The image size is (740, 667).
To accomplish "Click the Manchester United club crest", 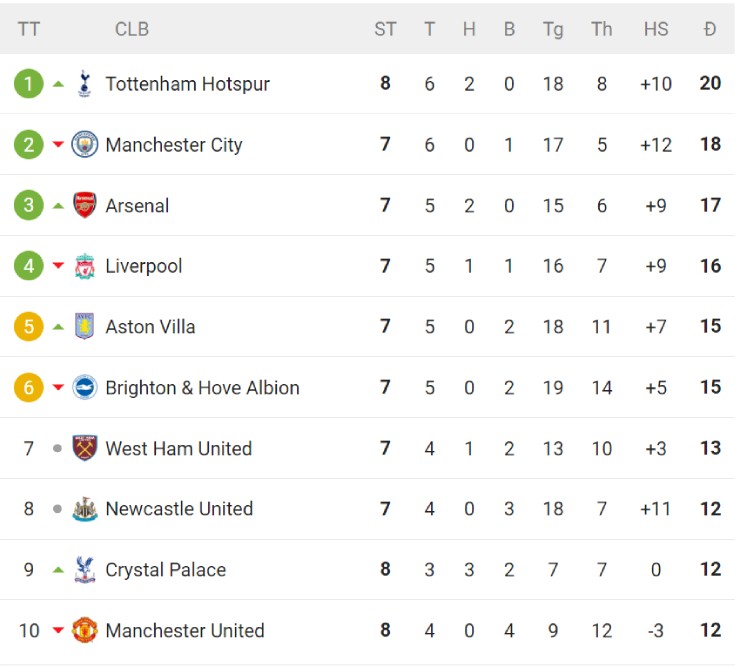I will pos(85,631).
